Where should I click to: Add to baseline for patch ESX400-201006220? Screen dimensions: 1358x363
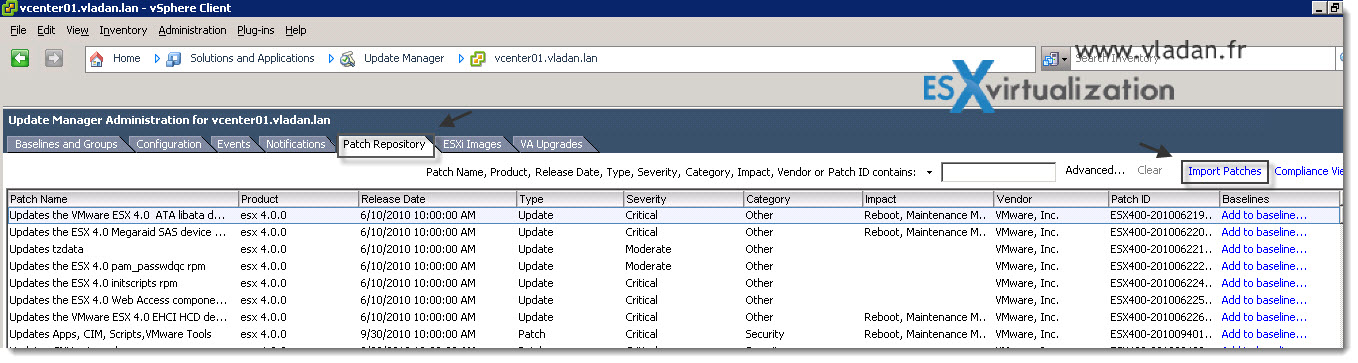[1264, 232]
